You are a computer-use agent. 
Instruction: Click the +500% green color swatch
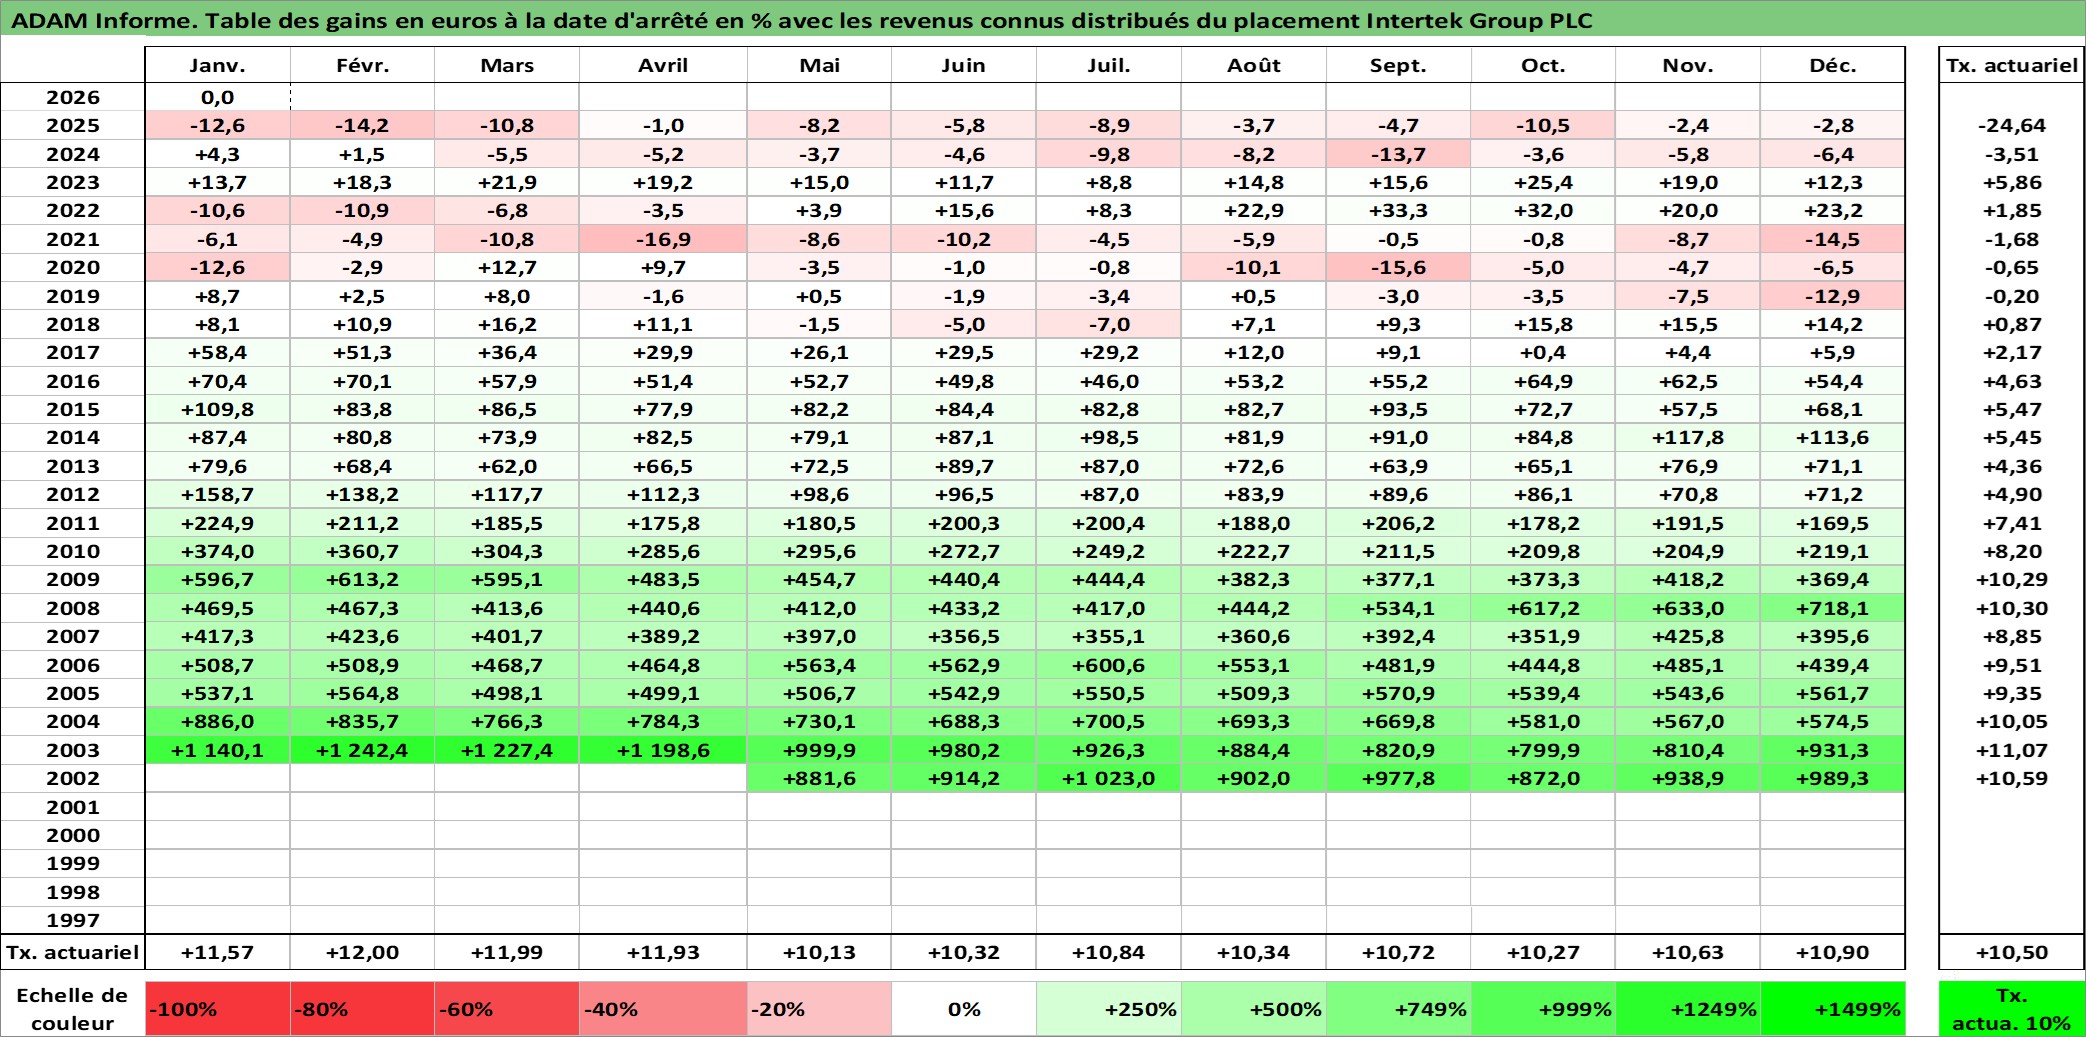click(x=1253, y=1009)
